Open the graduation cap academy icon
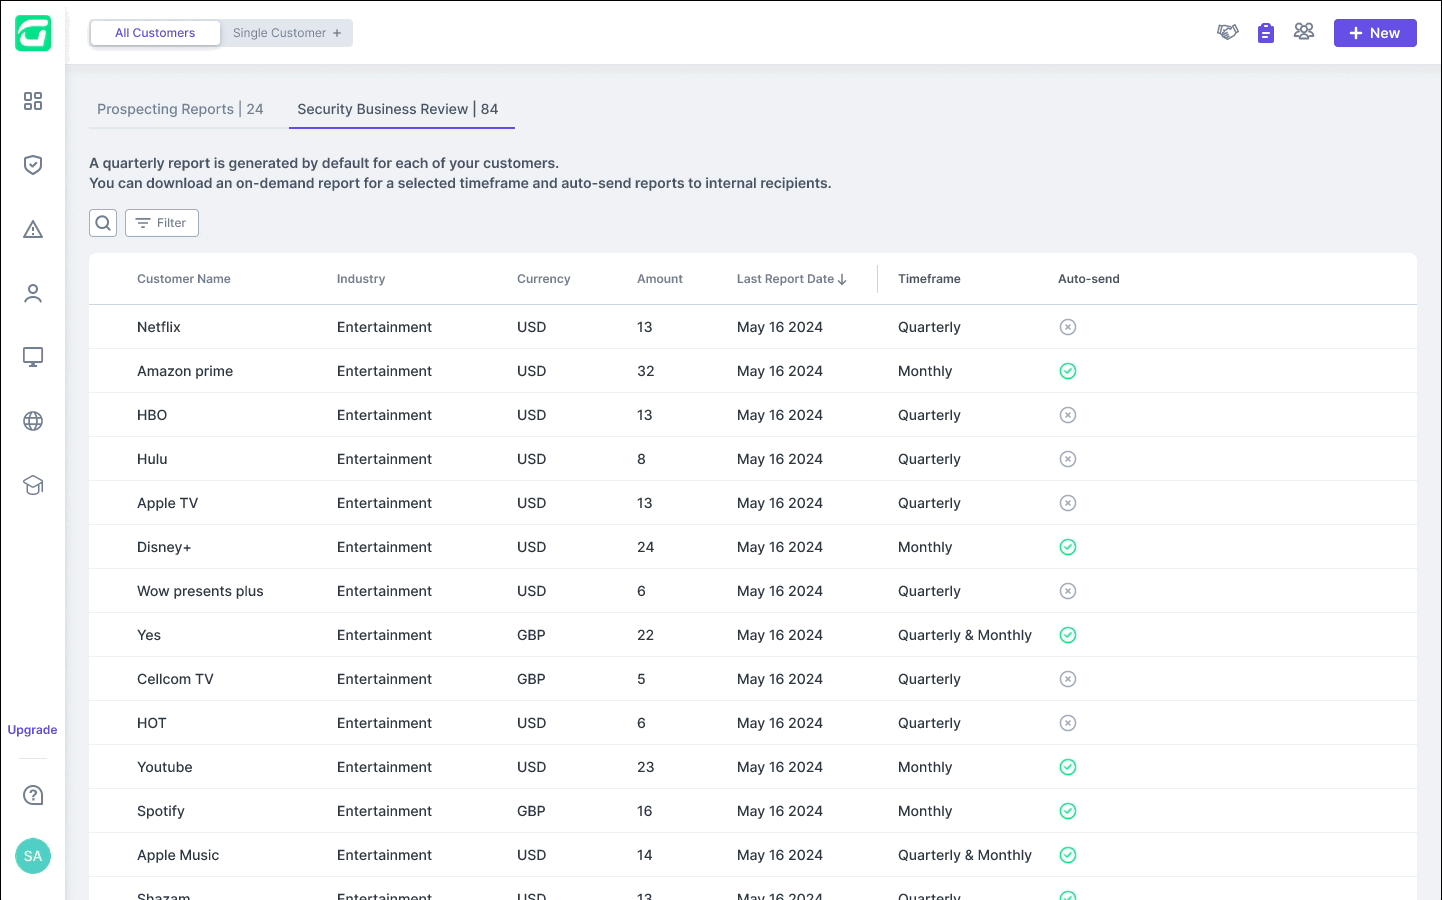 coord(33,485)
